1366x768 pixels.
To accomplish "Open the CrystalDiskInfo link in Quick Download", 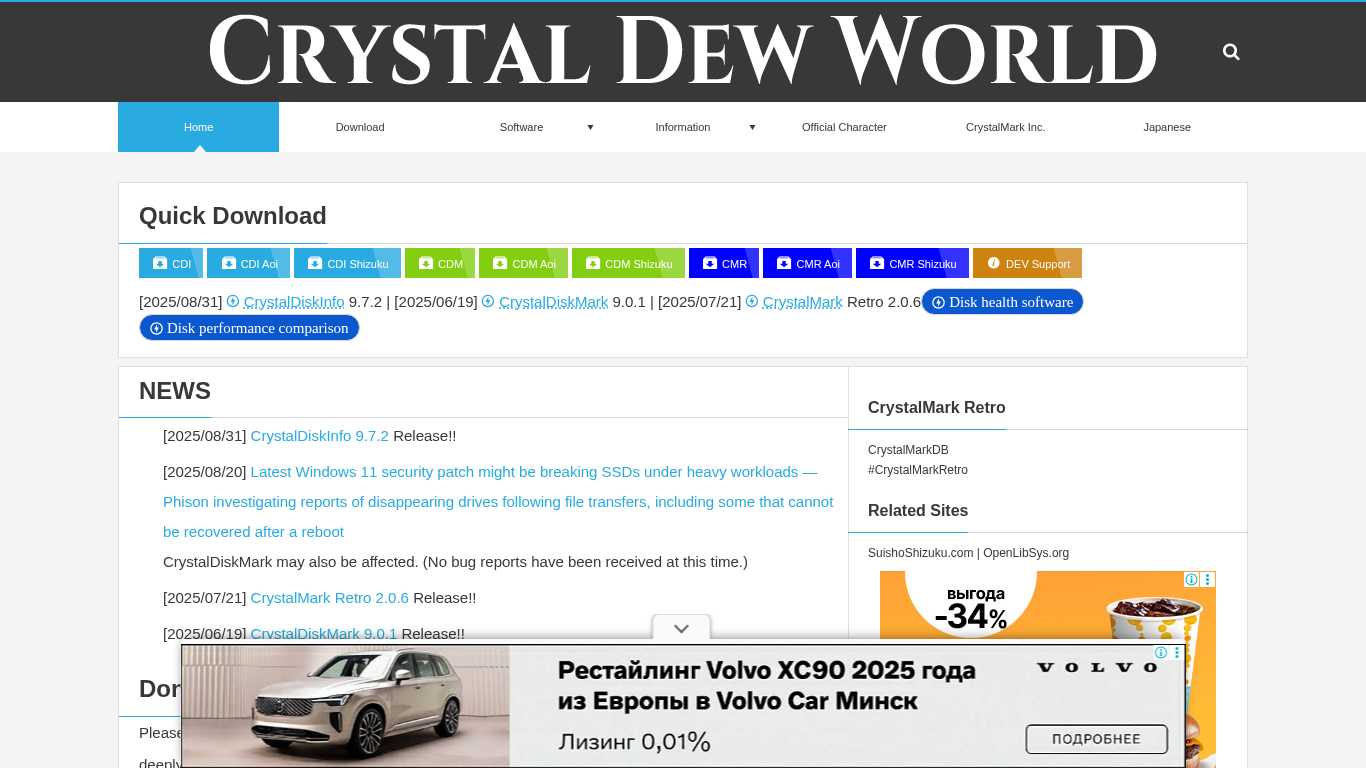I will coord(294,302).
